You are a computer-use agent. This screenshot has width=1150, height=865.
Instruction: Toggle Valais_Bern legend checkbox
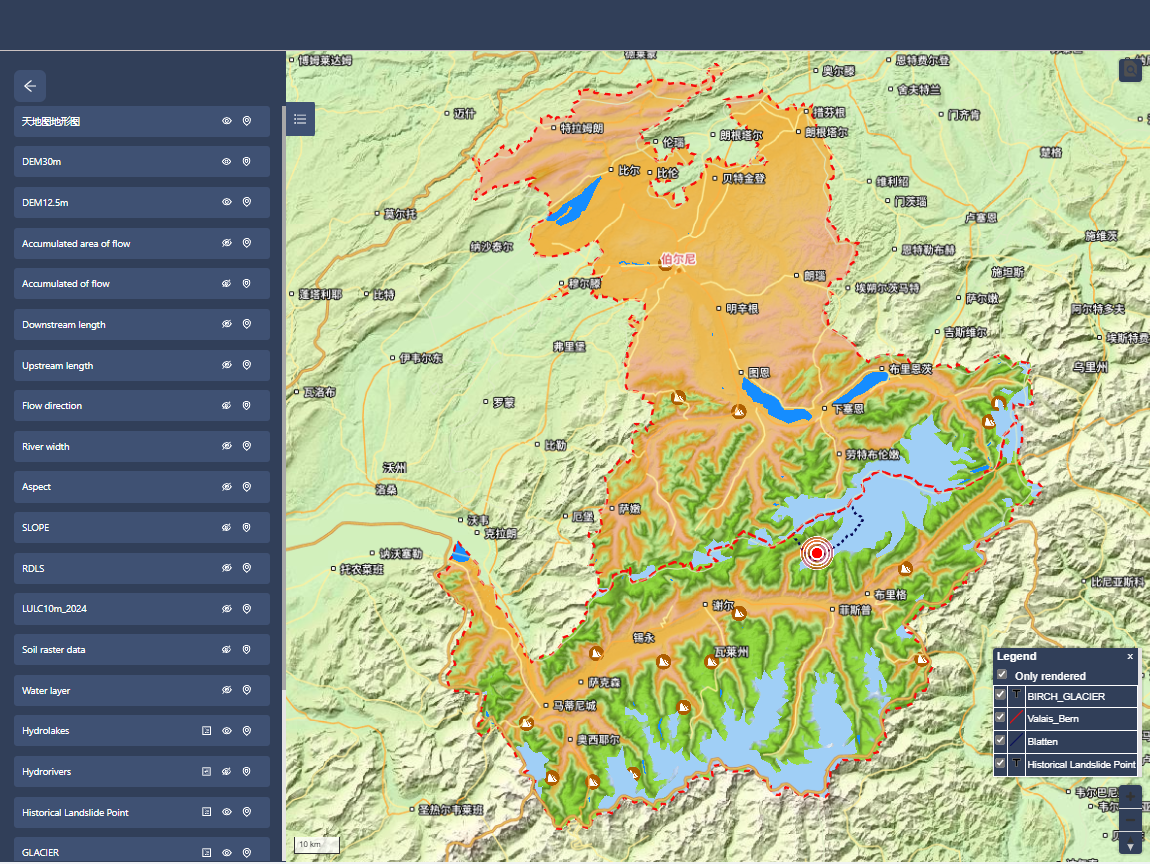(1001, 718)
